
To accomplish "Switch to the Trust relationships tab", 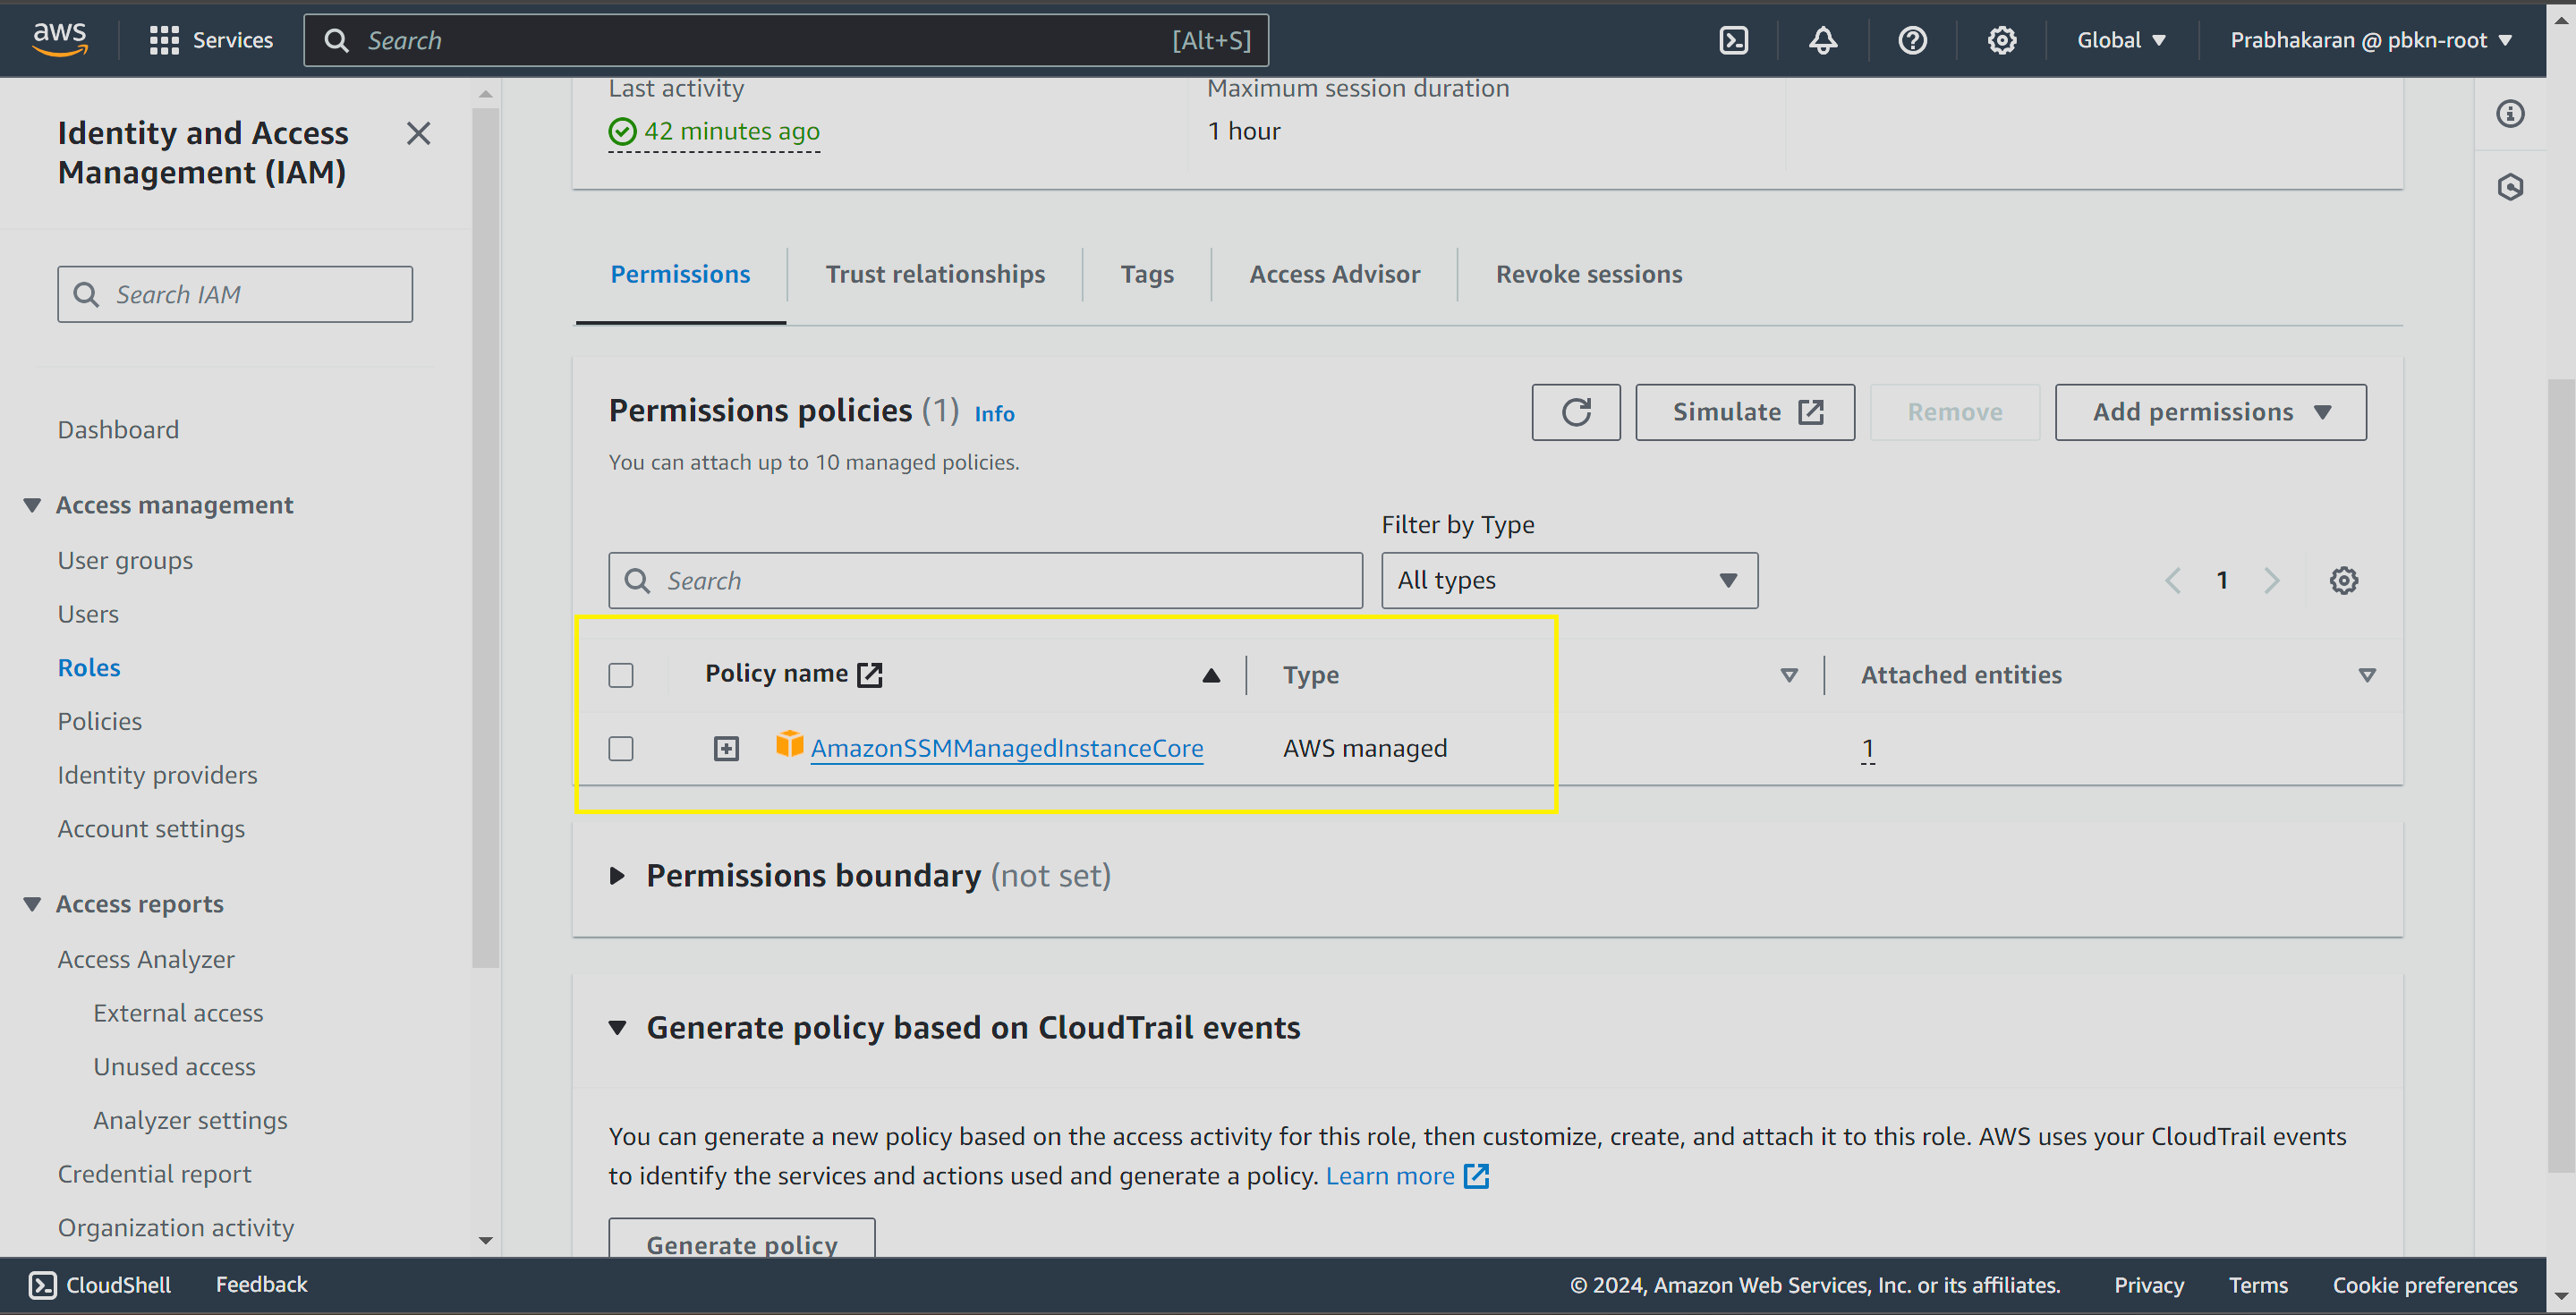I will [935, 274].
